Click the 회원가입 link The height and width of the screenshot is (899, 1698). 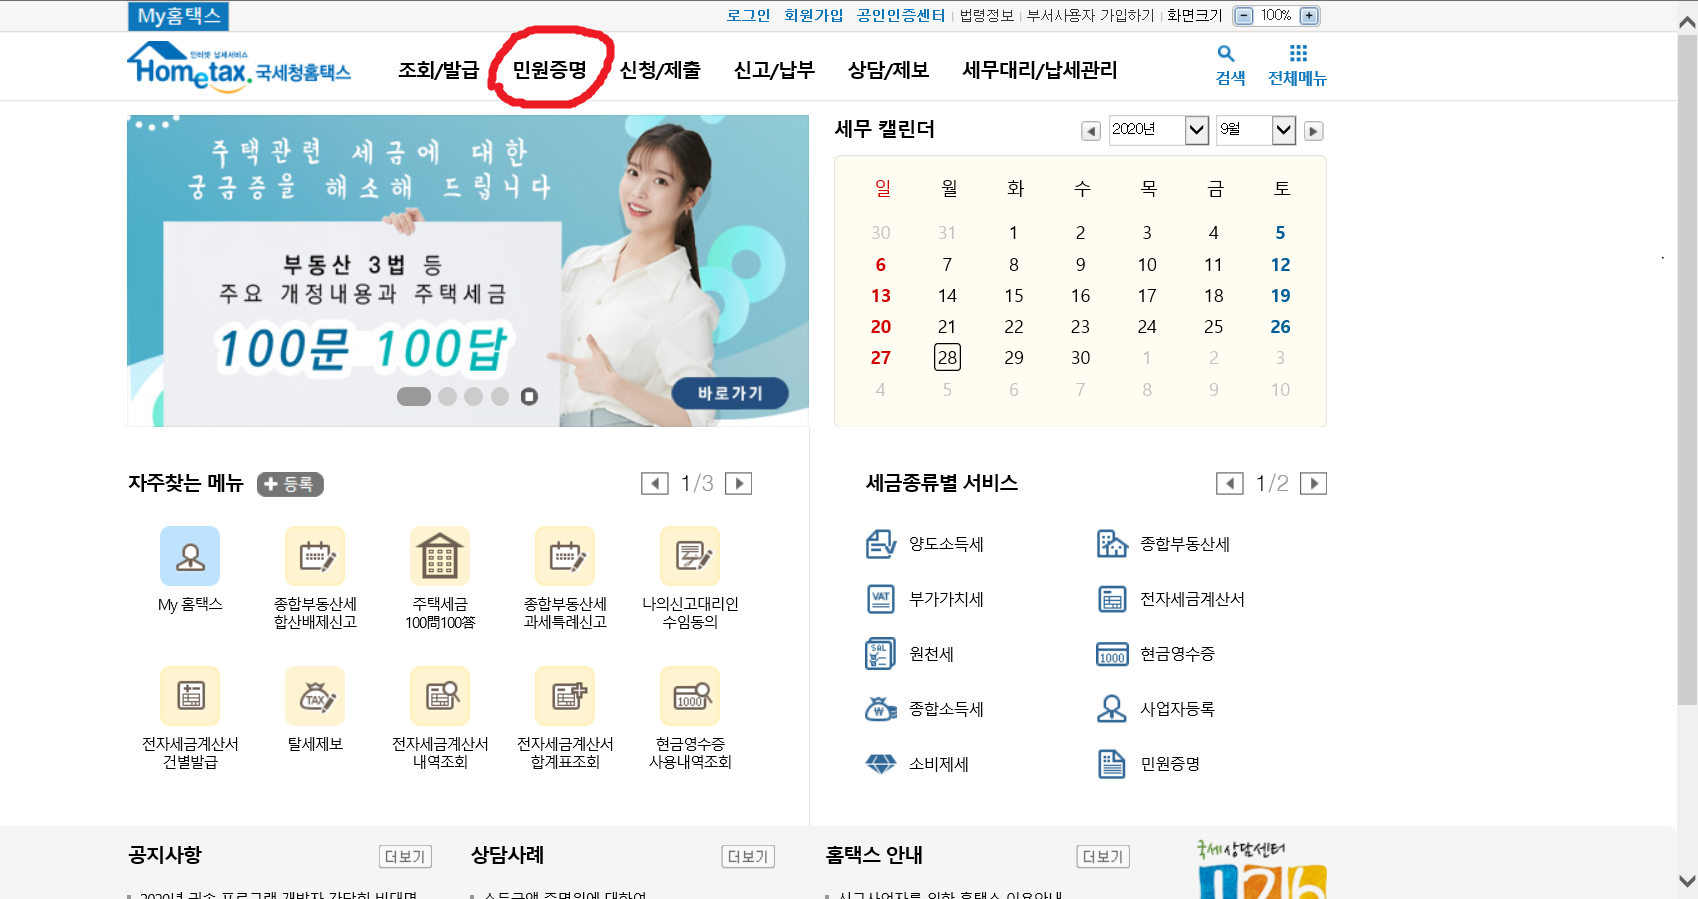[814, 16]
